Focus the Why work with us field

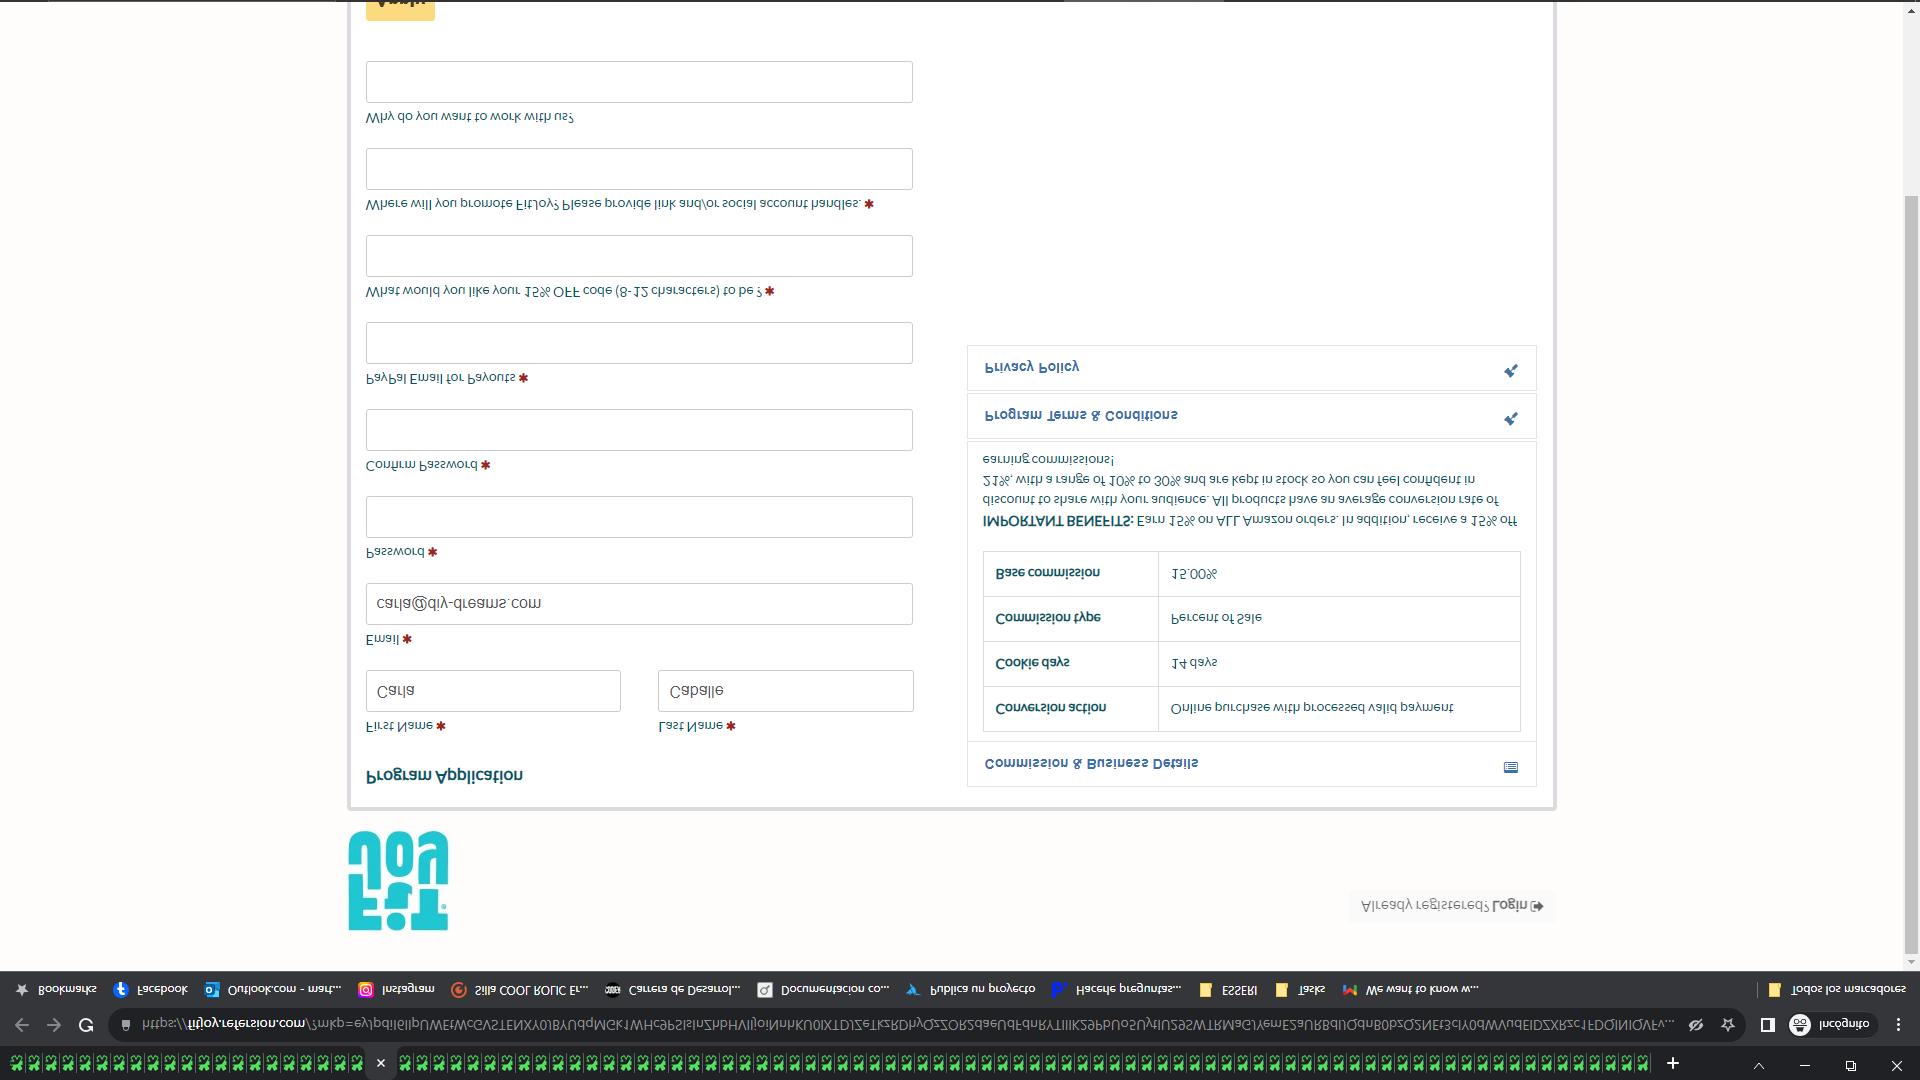click(x=639, y=82)
